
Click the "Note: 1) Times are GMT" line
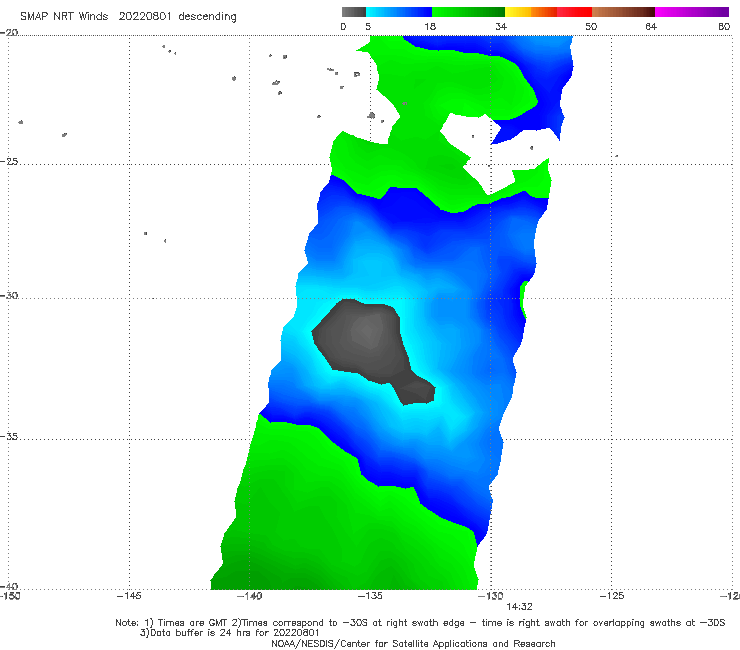[420, 623]
